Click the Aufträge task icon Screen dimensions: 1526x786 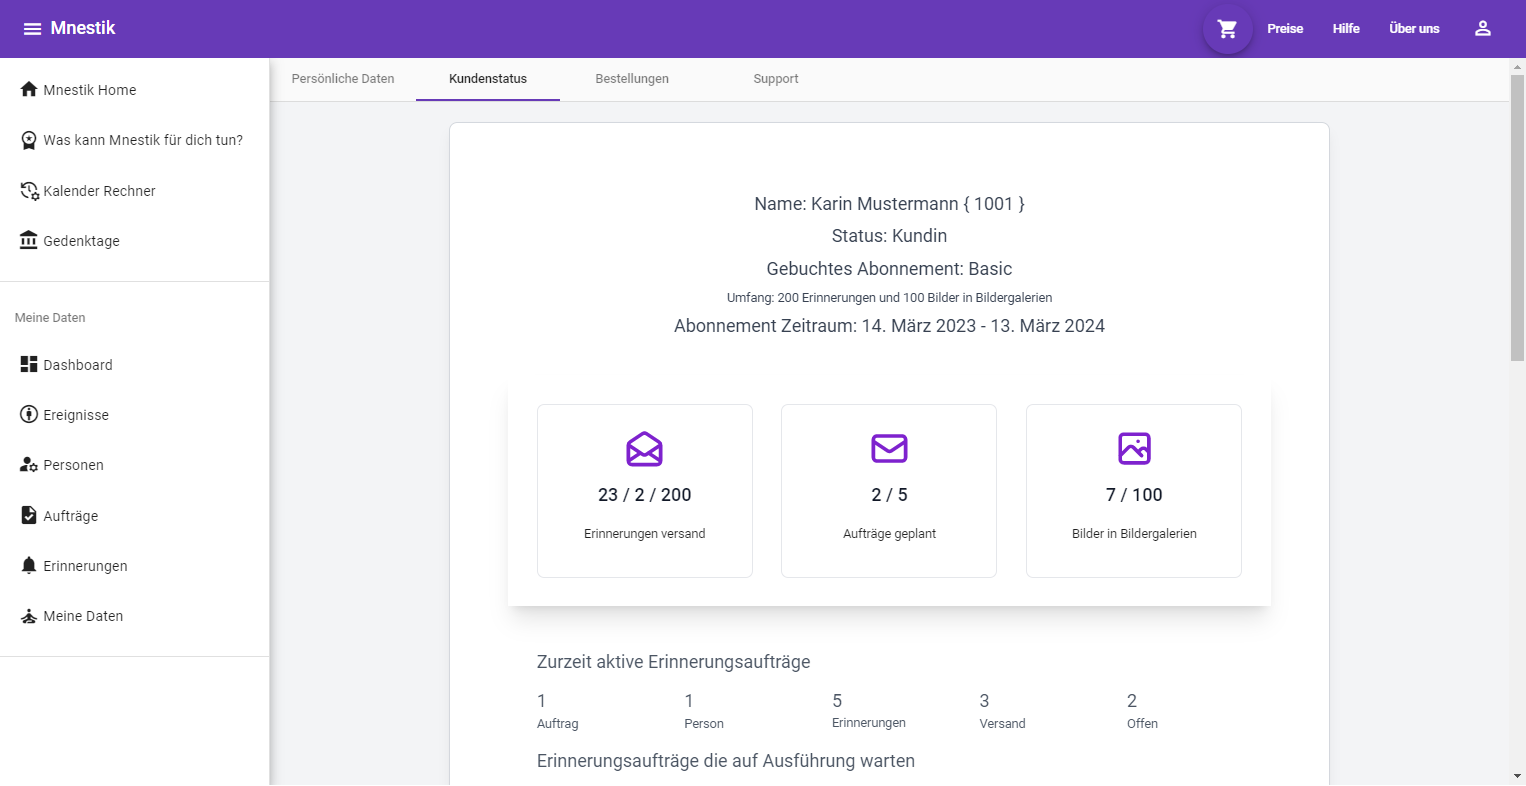click(x=29, y=516)
